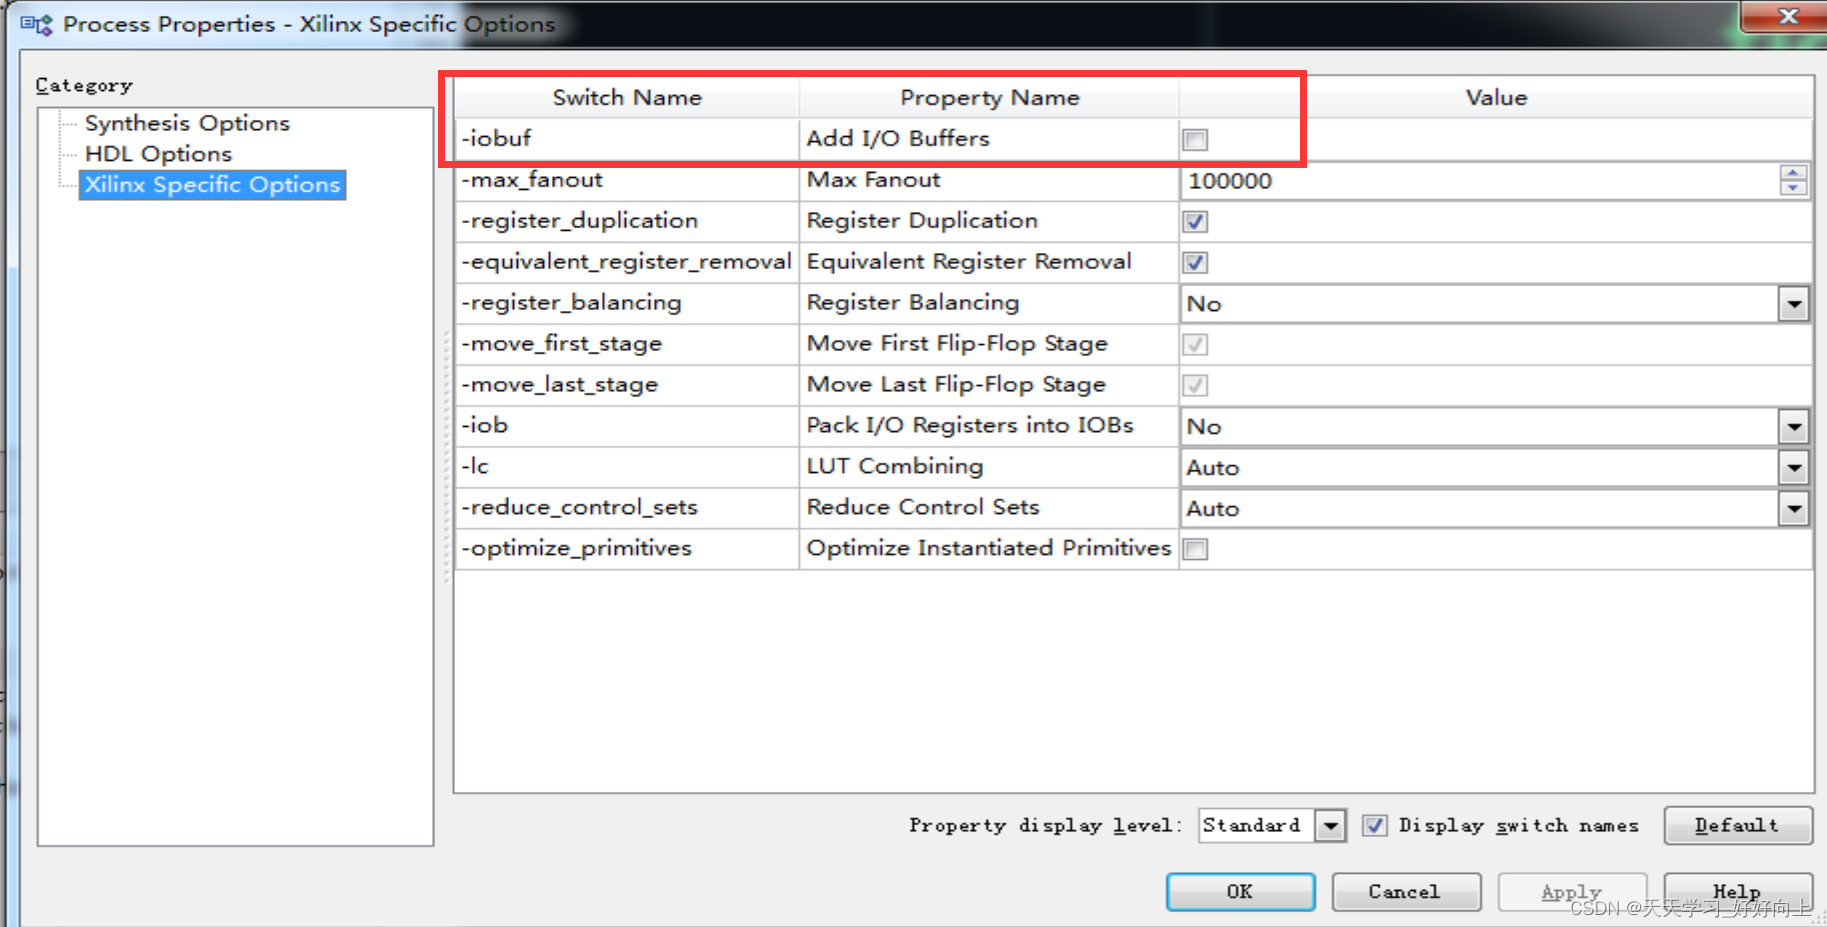
Task: Click the Apply button
Action: (x=1571, y=892)
